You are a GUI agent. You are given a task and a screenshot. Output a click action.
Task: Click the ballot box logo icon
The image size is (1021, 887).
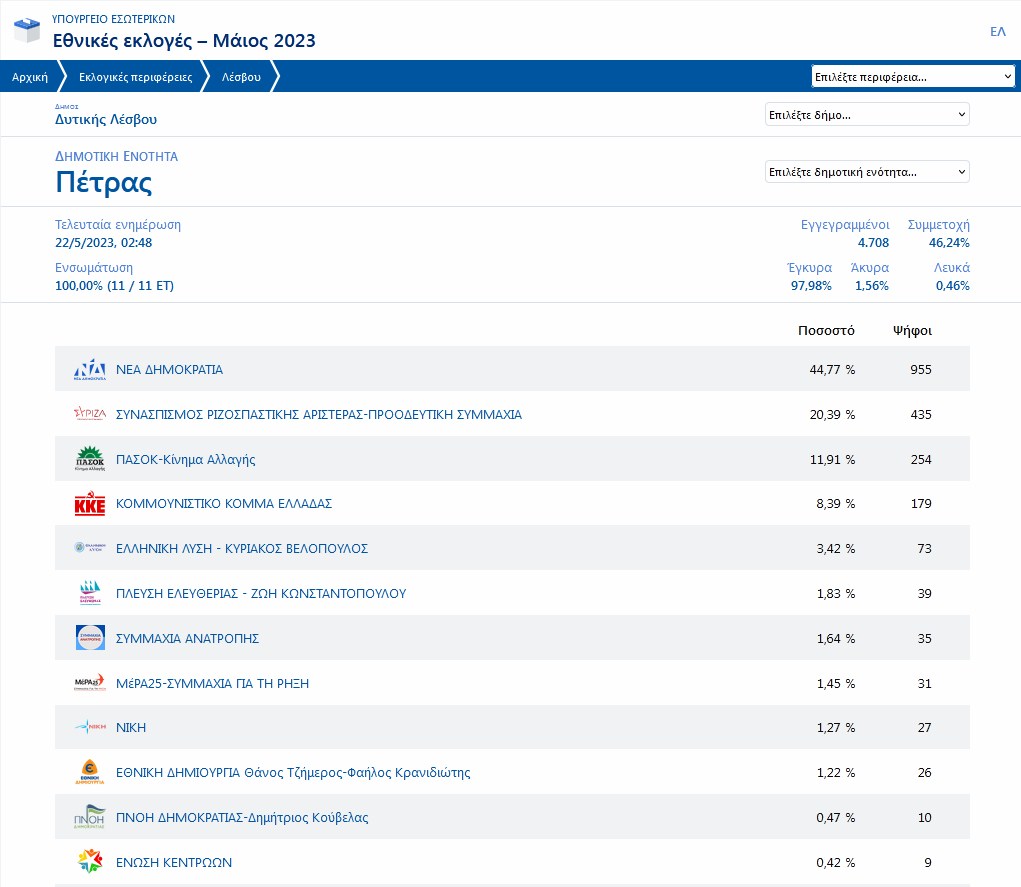coord(27,31)
